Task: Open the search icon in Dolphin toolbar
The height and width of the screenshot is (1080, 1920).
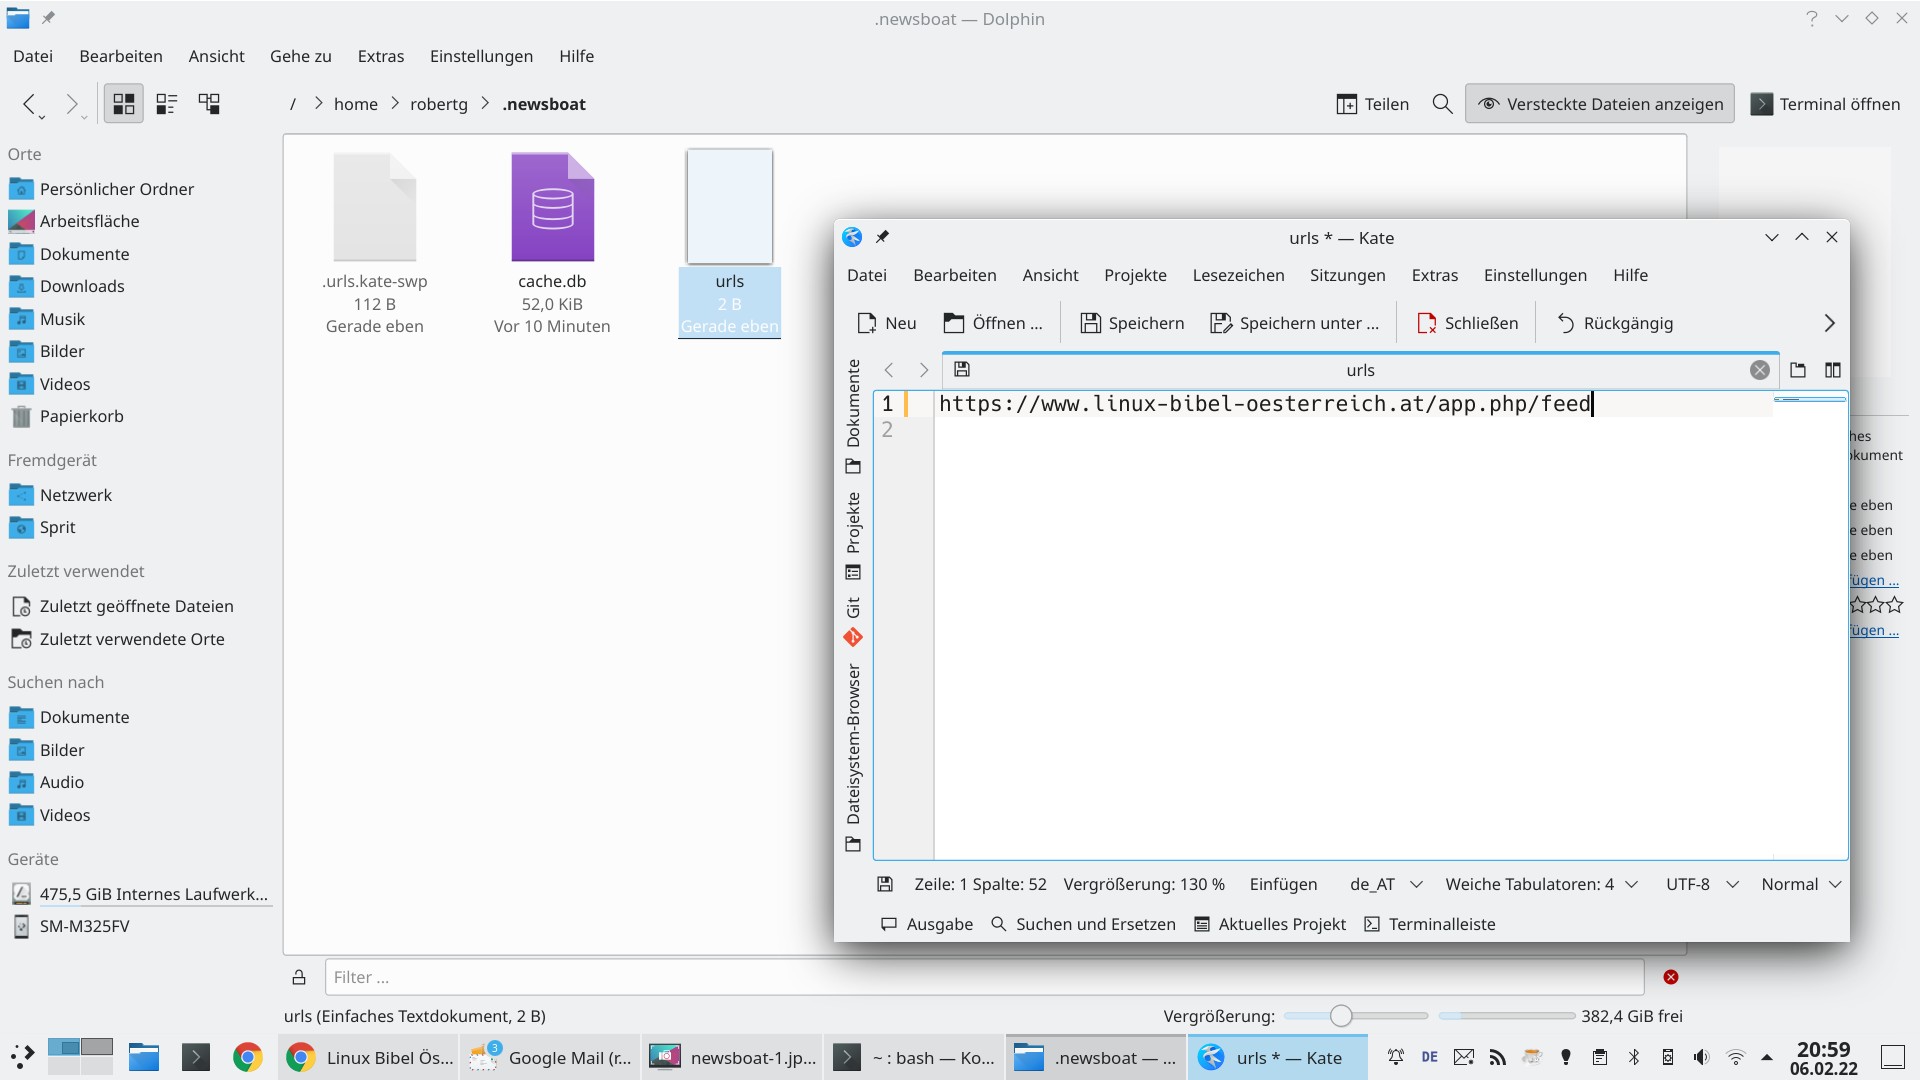Action: click(x=1442, y=104)
